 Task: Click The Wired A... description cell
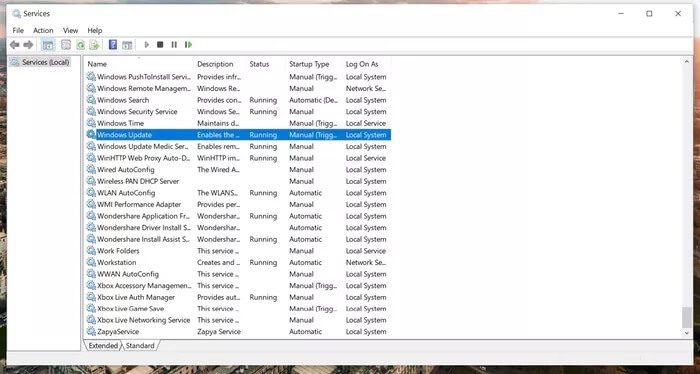coord(219,170)
